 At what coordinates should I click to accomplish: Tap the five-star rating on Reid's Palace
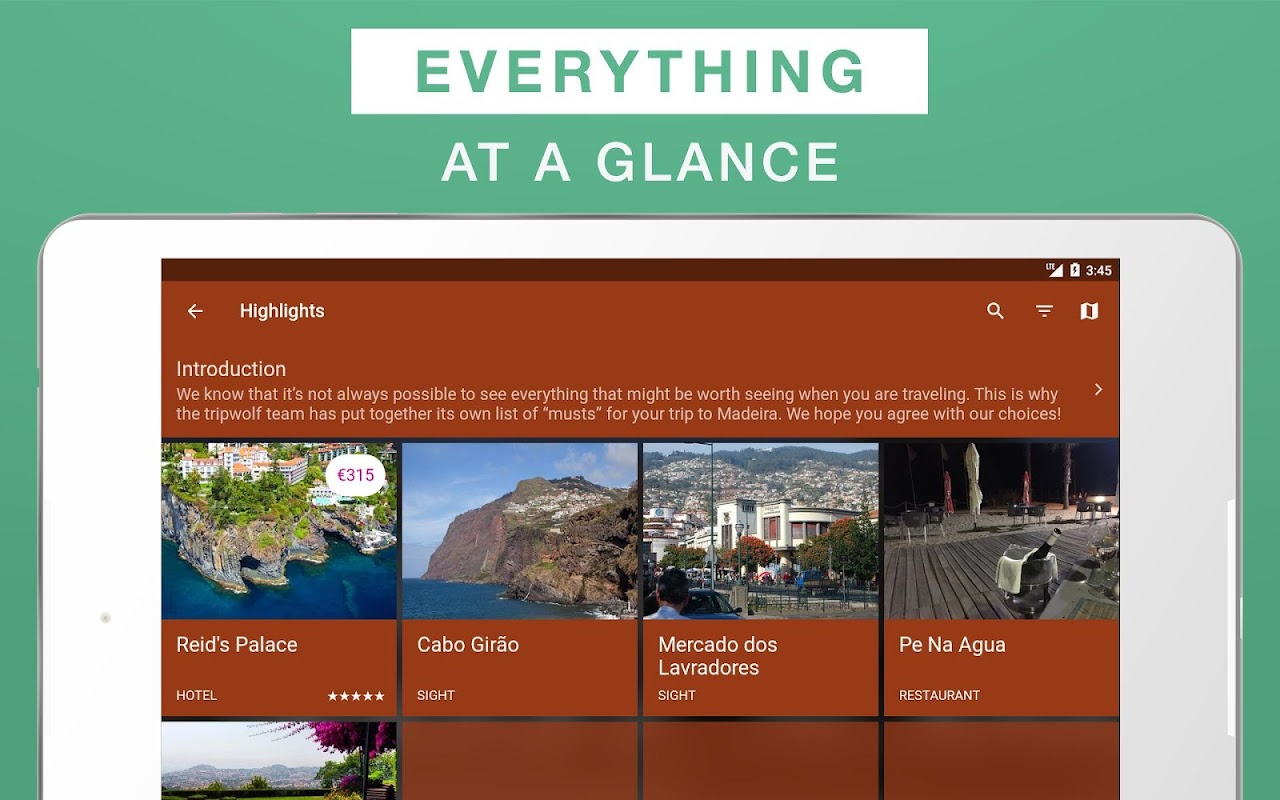pos(356,696)
